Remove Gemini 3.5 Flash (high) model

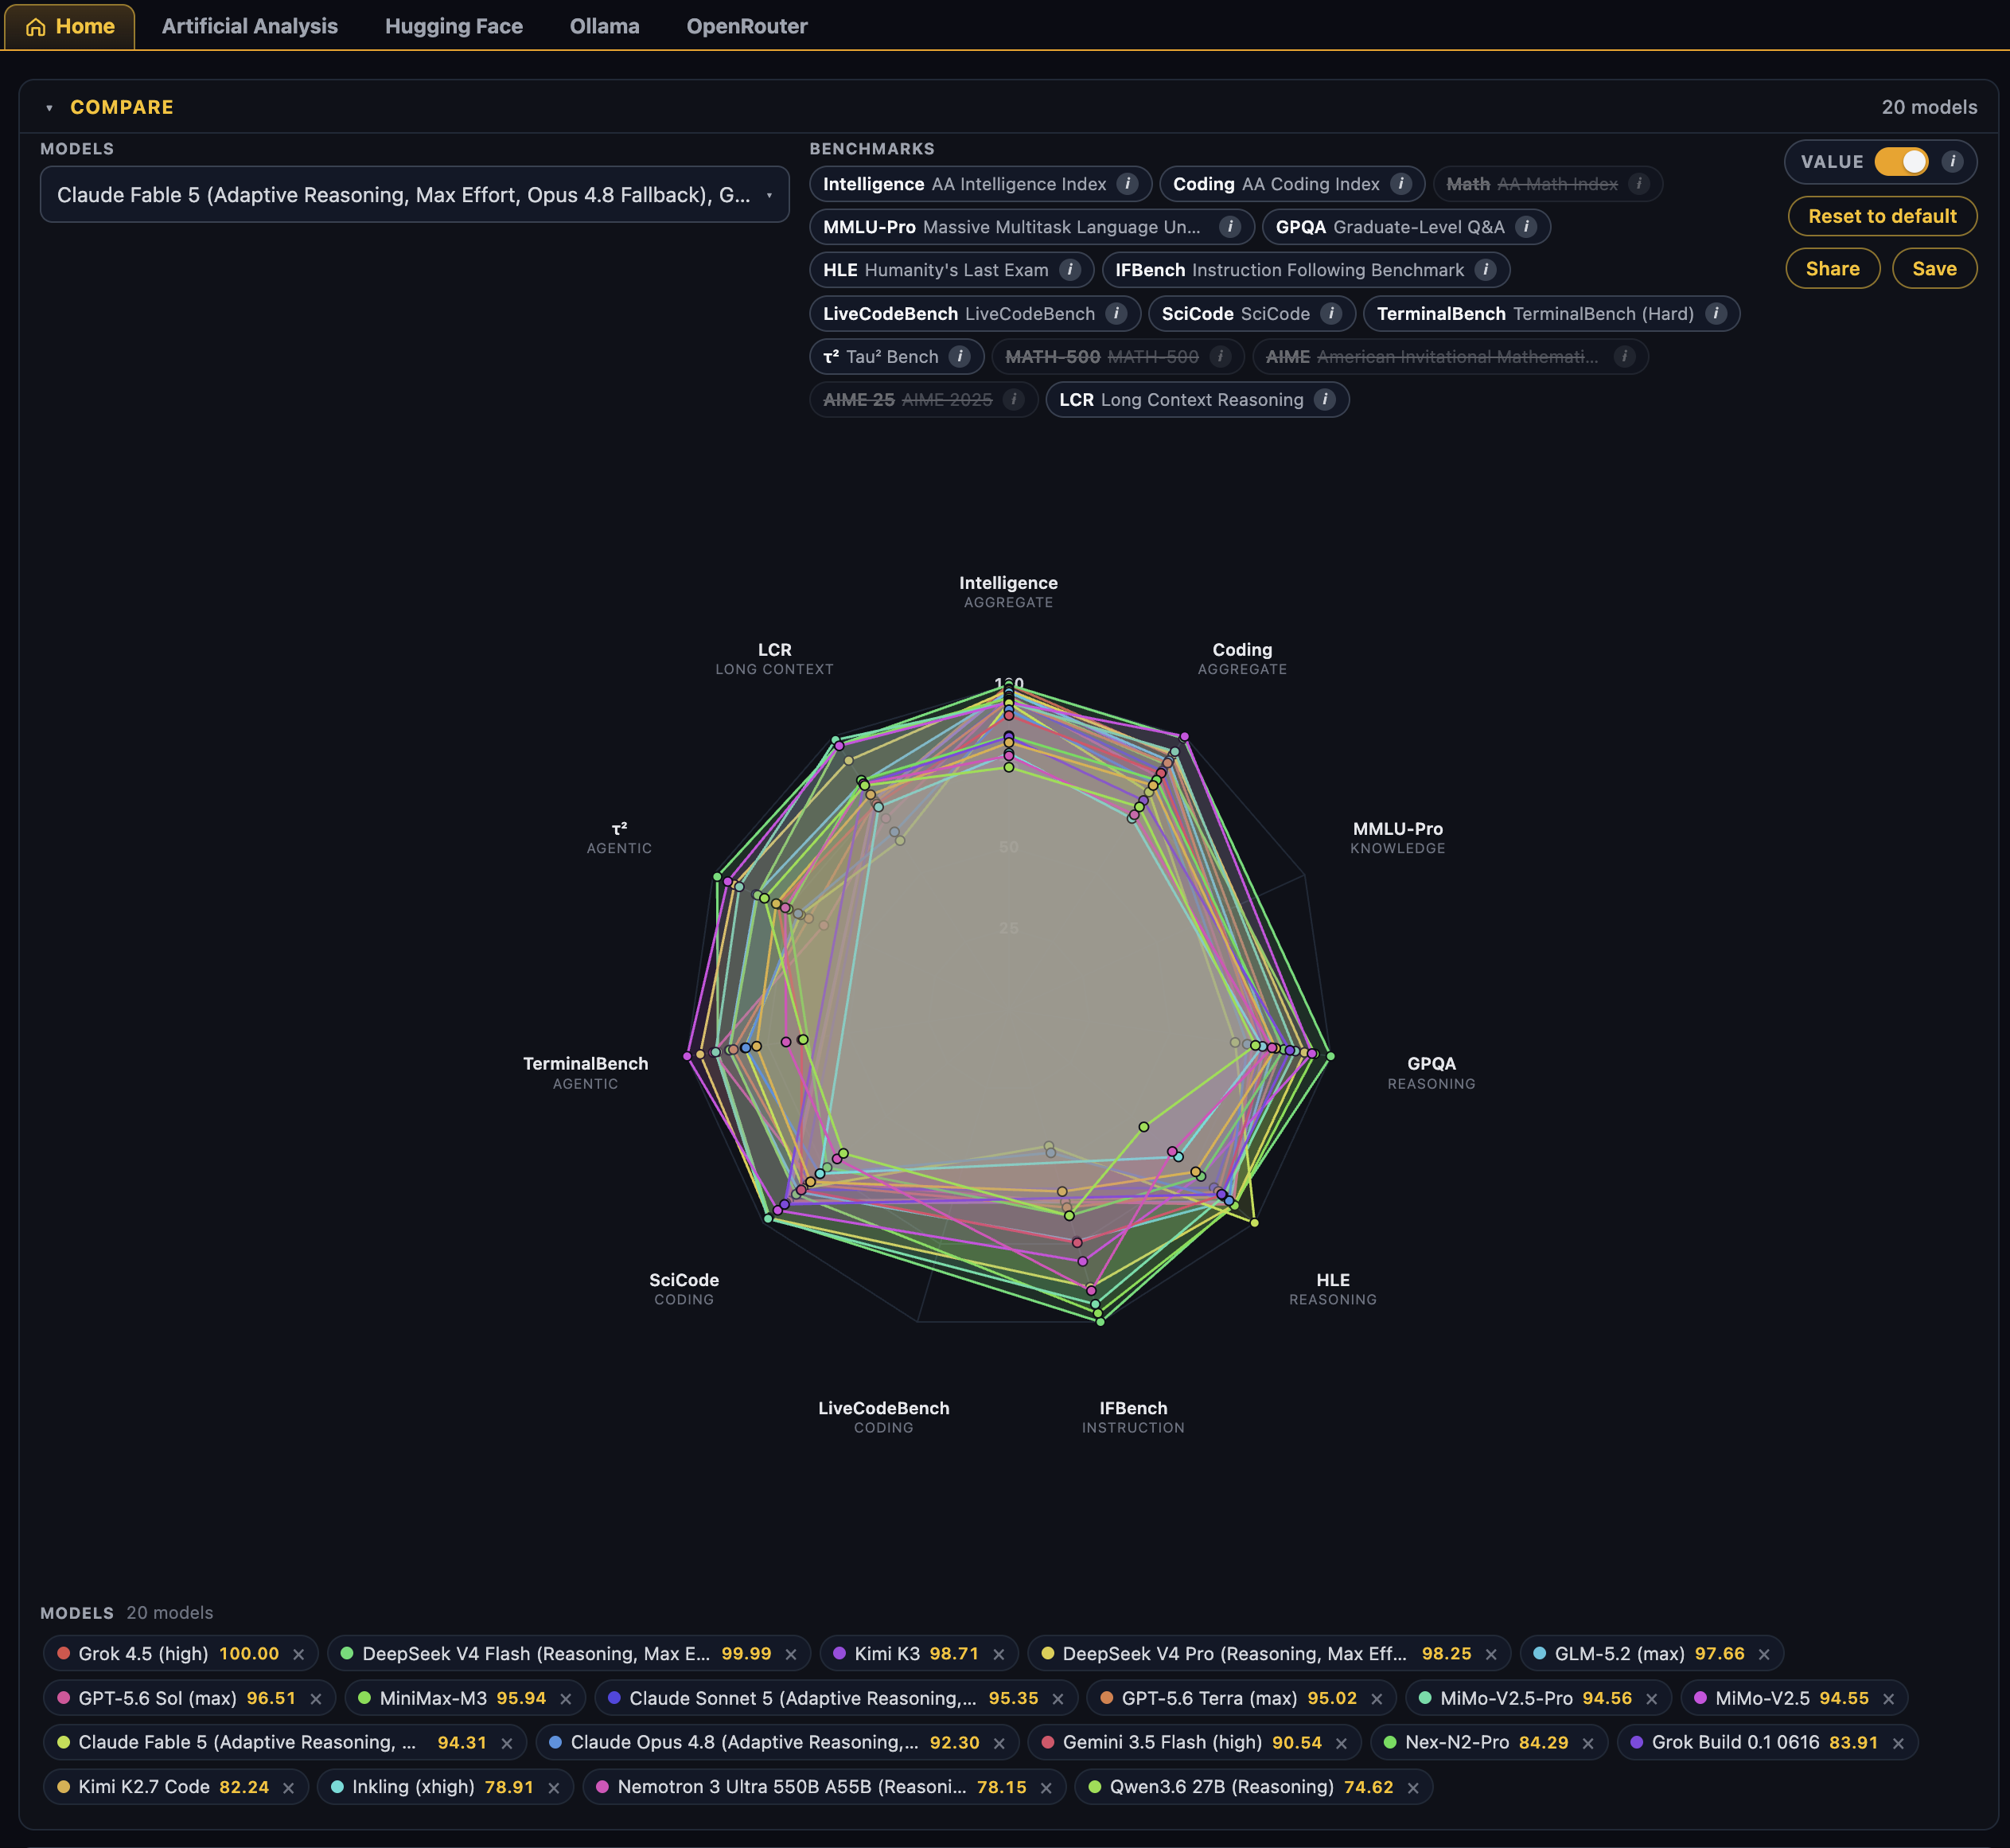[1341, 1743]
